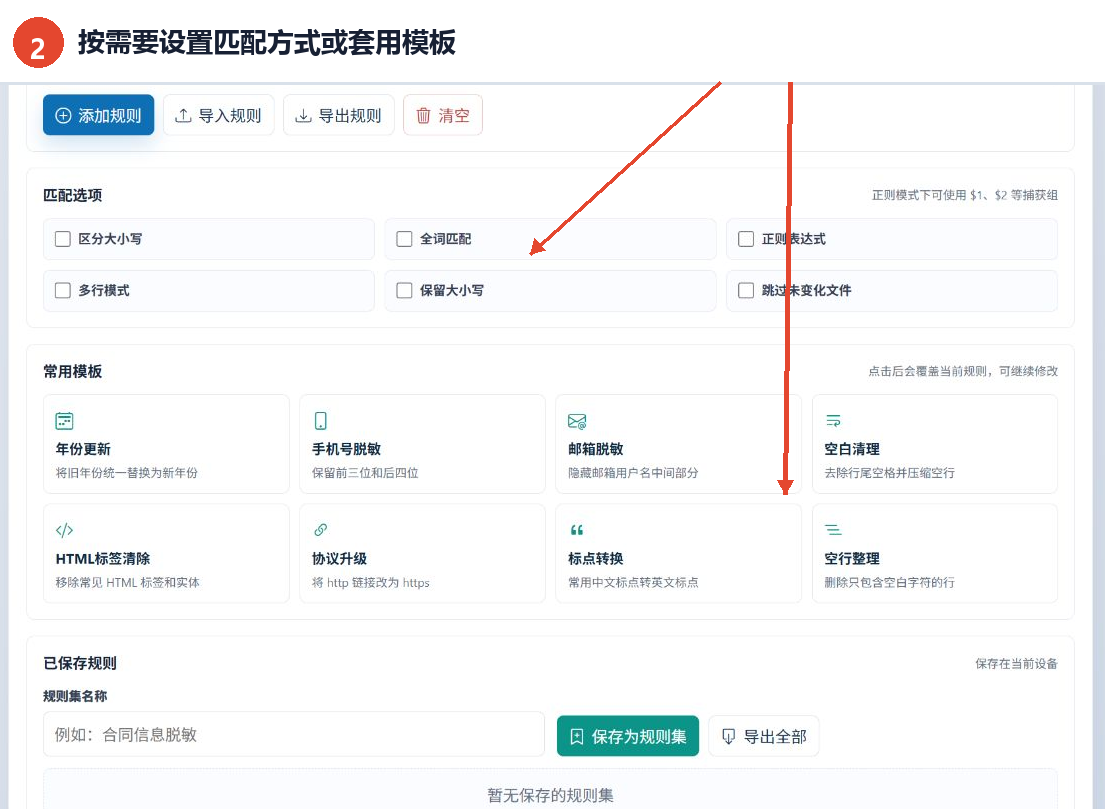
Task: Choose the 邮箱脱敏 template title
Action: (x=595, y=449)
